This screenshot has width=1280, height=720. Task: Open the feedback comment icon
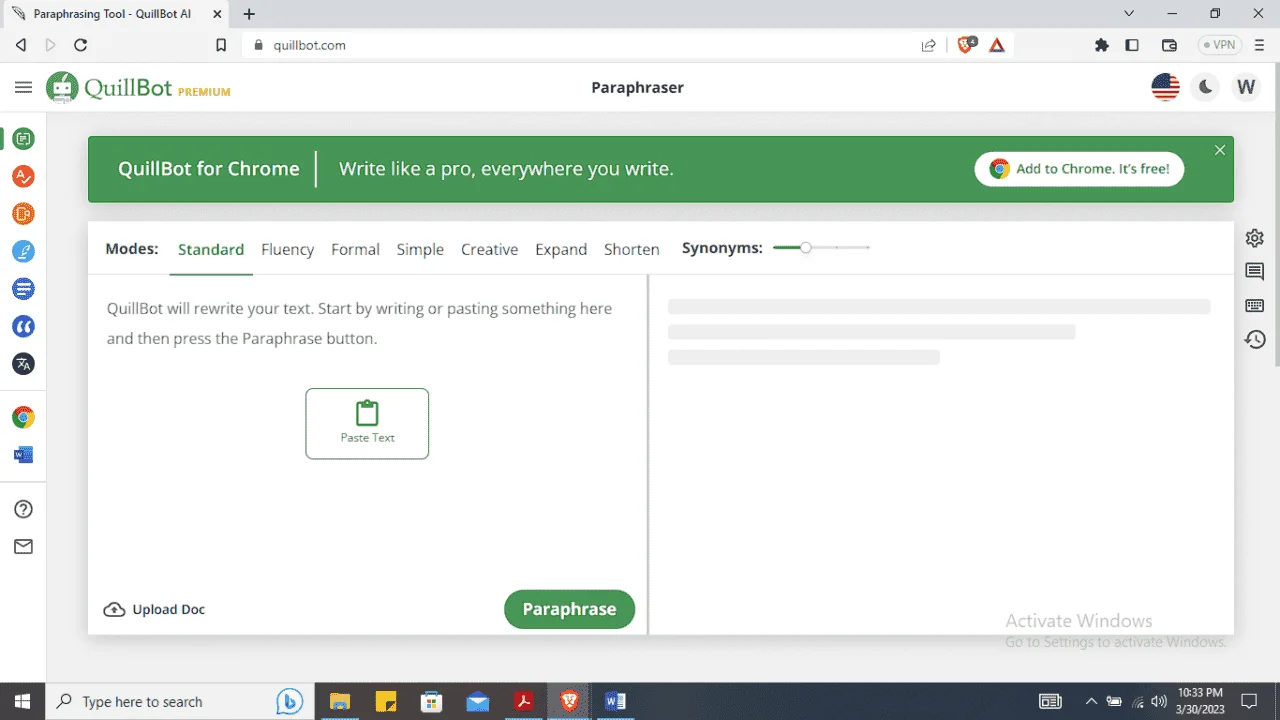coord(1255,272)
